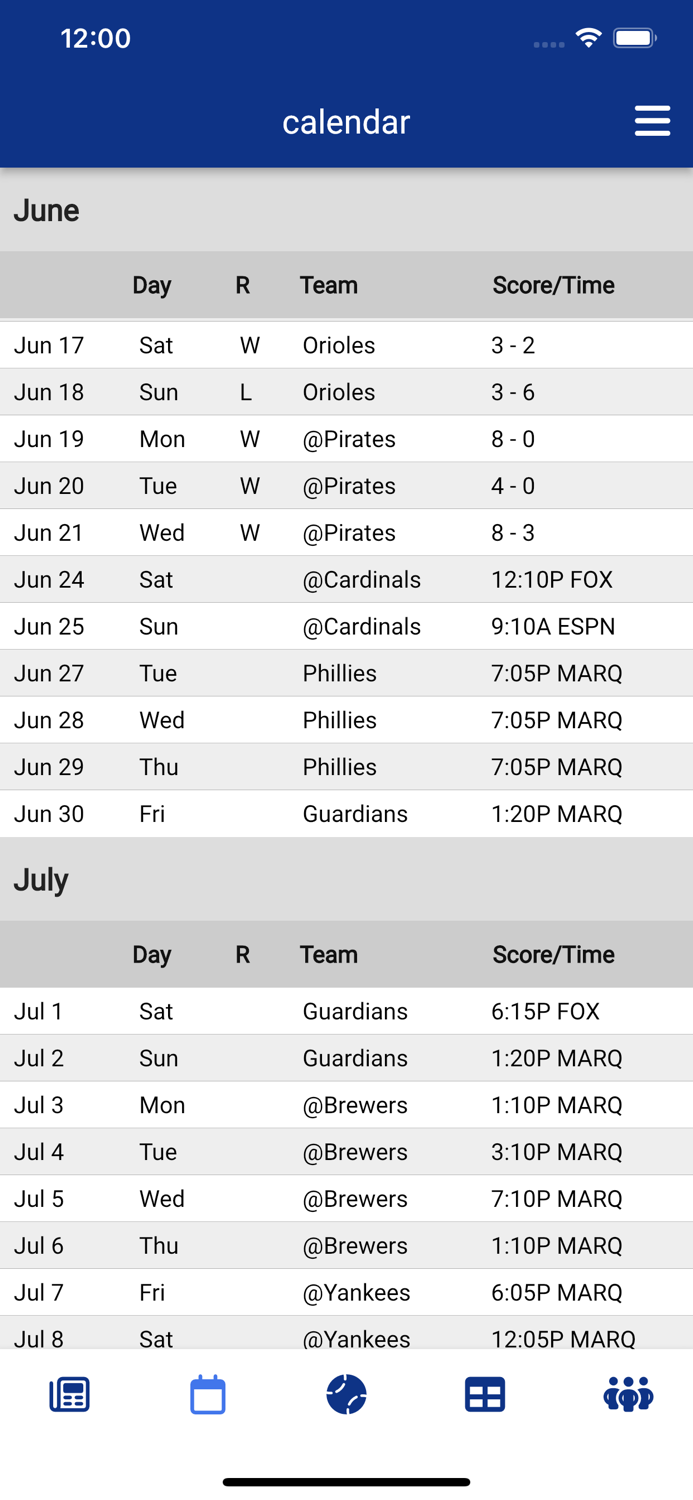Tap the home indicator bar at screen bottom
This screenshot has width=693, height=1500.
(346, 1481)
